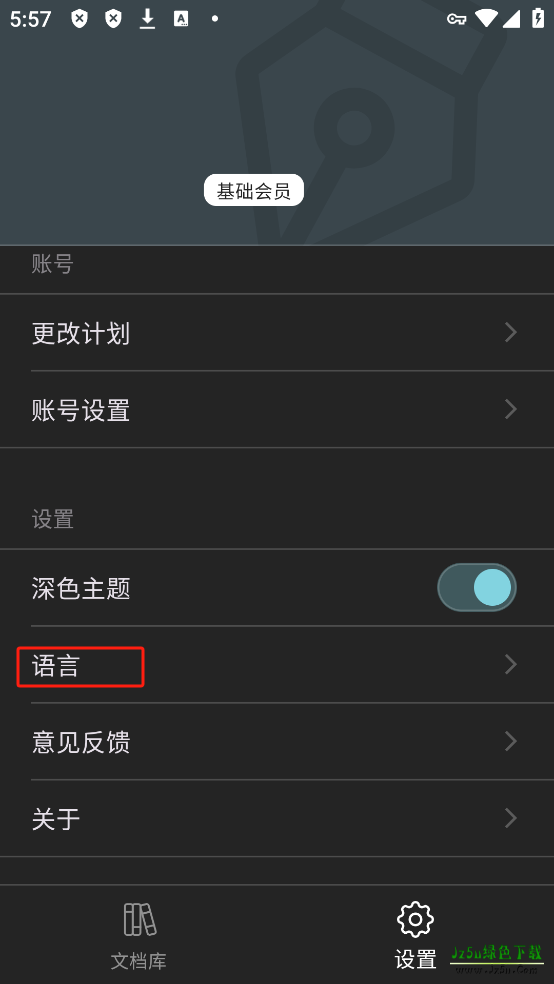This screenshot has height=984, width=554.
Task: Tap the first shield status icon
Action: [x=79, y=19]
